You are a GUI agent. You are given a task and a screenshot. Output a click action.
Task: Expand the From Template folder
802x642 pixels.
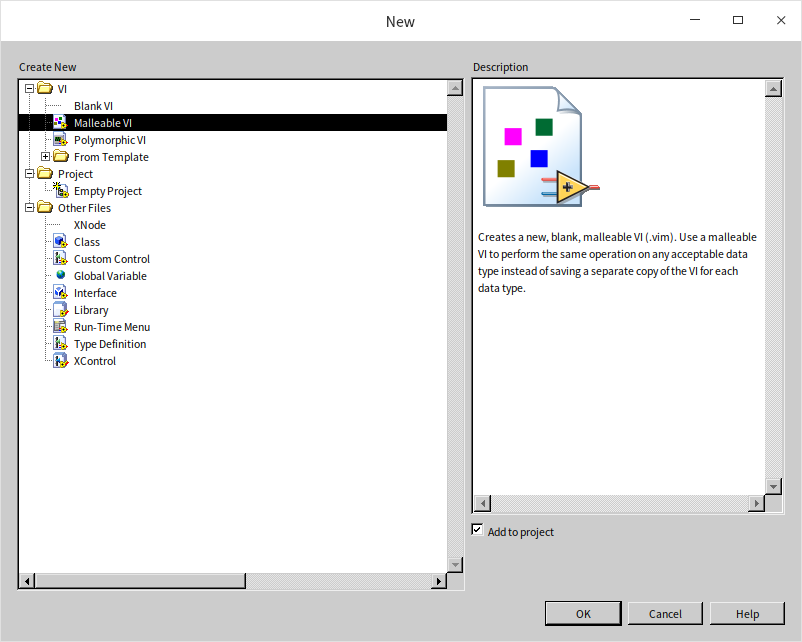click(46, 157)
